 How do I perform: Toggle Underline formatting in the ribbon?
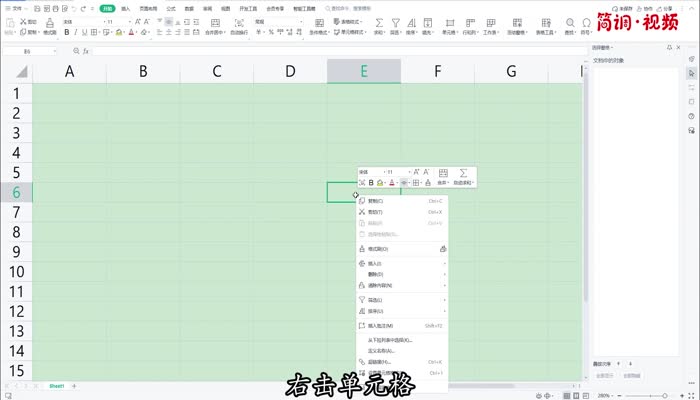(87, 32)
